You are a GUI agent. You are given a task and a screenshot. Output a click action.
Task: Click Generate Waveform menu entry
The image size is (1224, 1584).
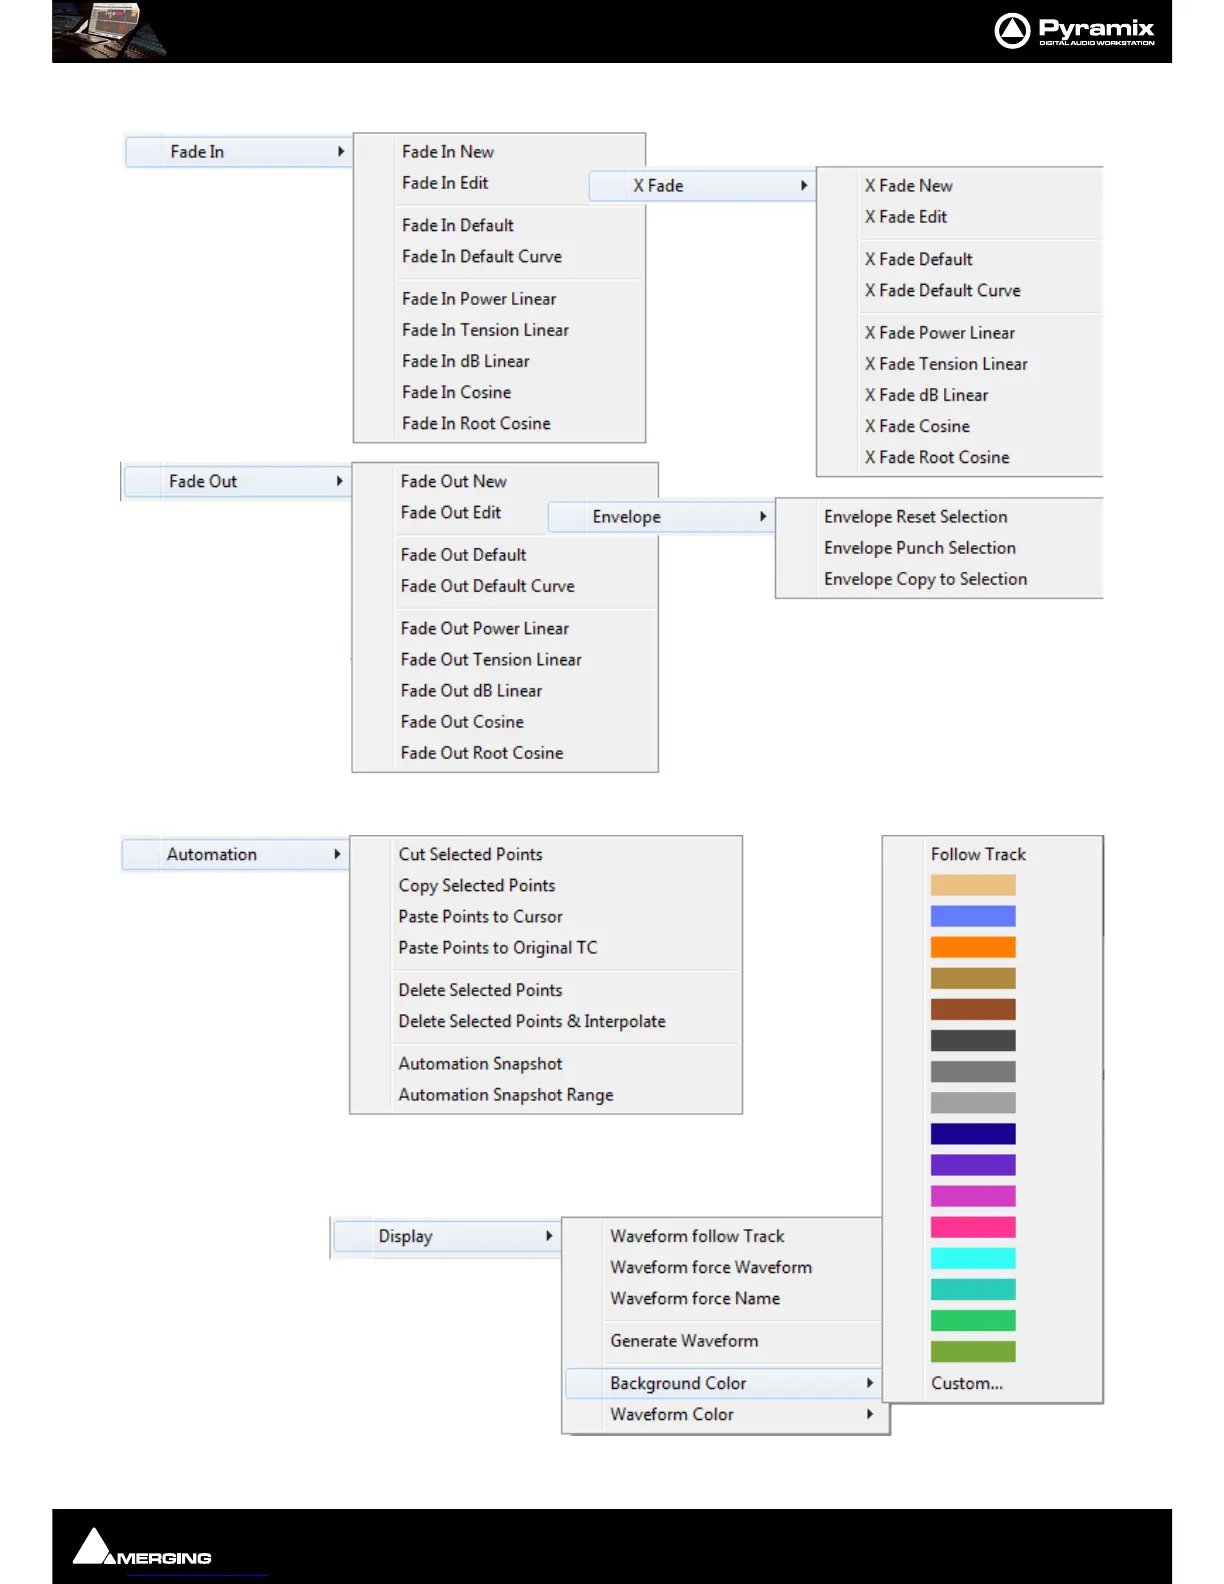pos(684,1341)
